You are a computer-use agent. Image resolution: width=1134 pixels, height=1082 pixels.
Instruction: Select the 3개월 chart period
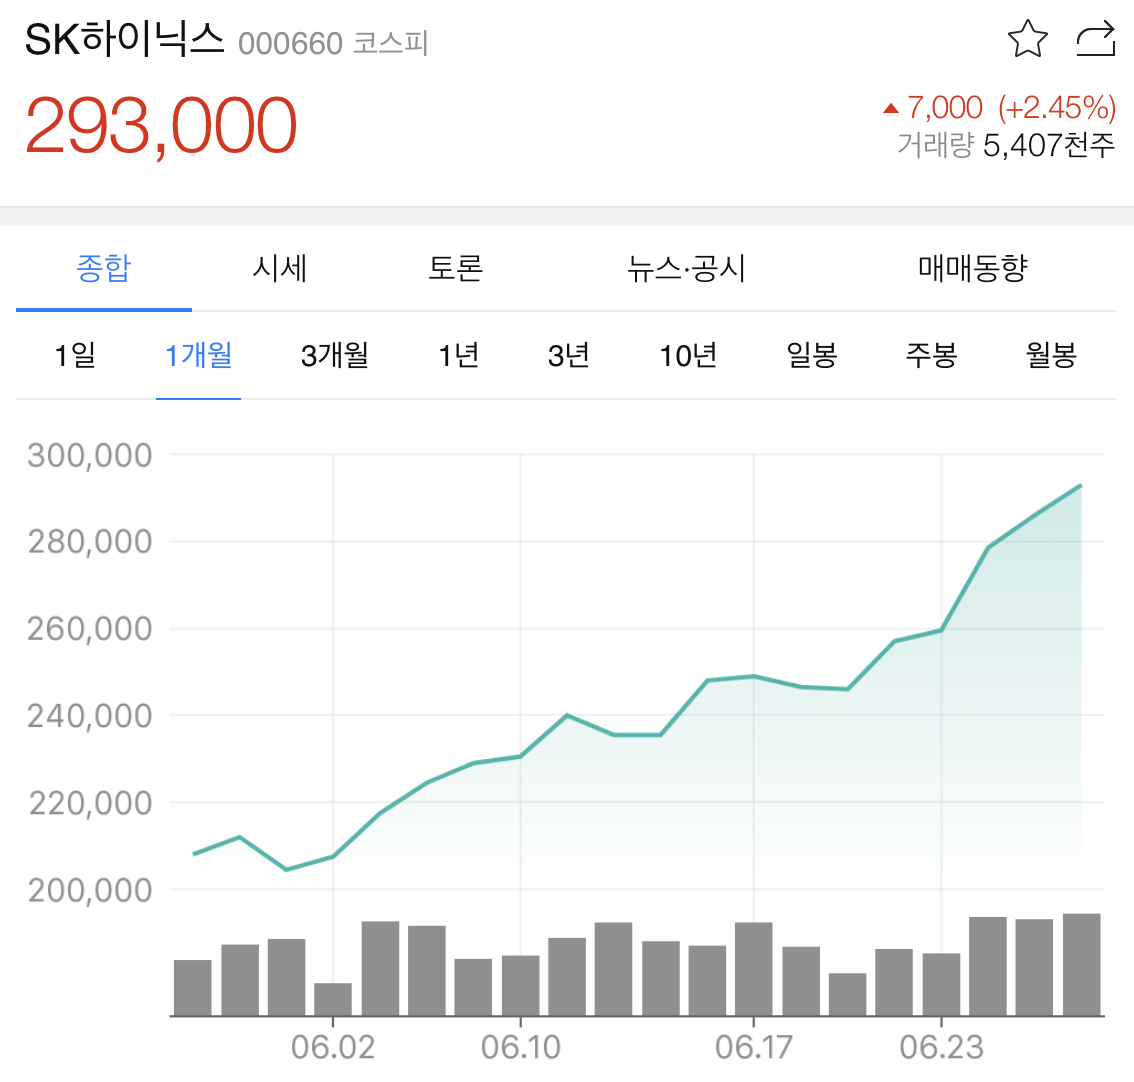coord(335,355)
